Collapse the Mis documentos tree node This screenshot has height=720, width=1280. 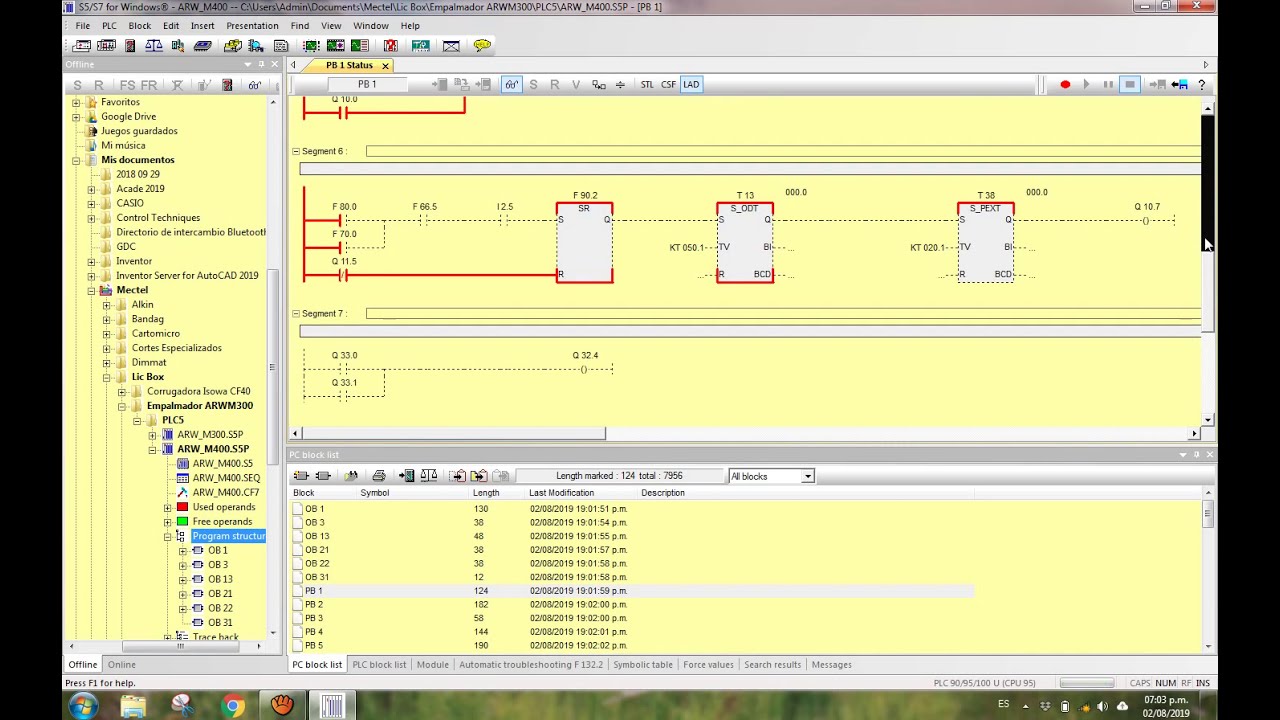click(76, 160)
